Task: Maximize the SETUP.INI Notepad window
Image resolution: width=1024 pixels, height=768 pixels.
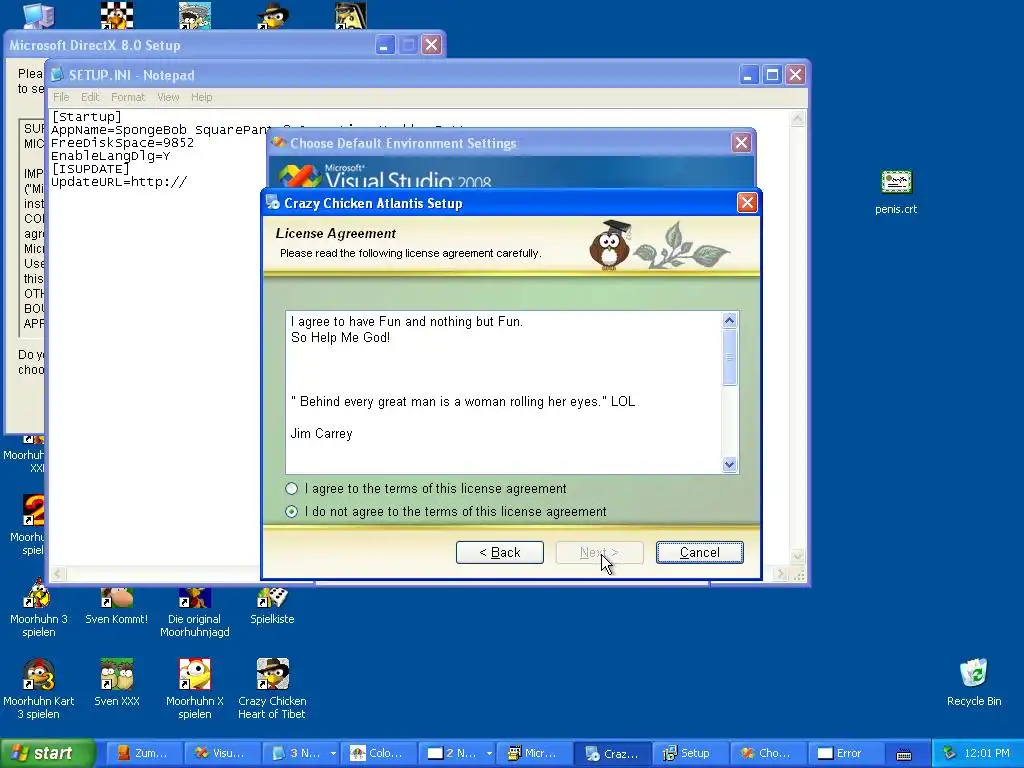Action: click(772, 75)
